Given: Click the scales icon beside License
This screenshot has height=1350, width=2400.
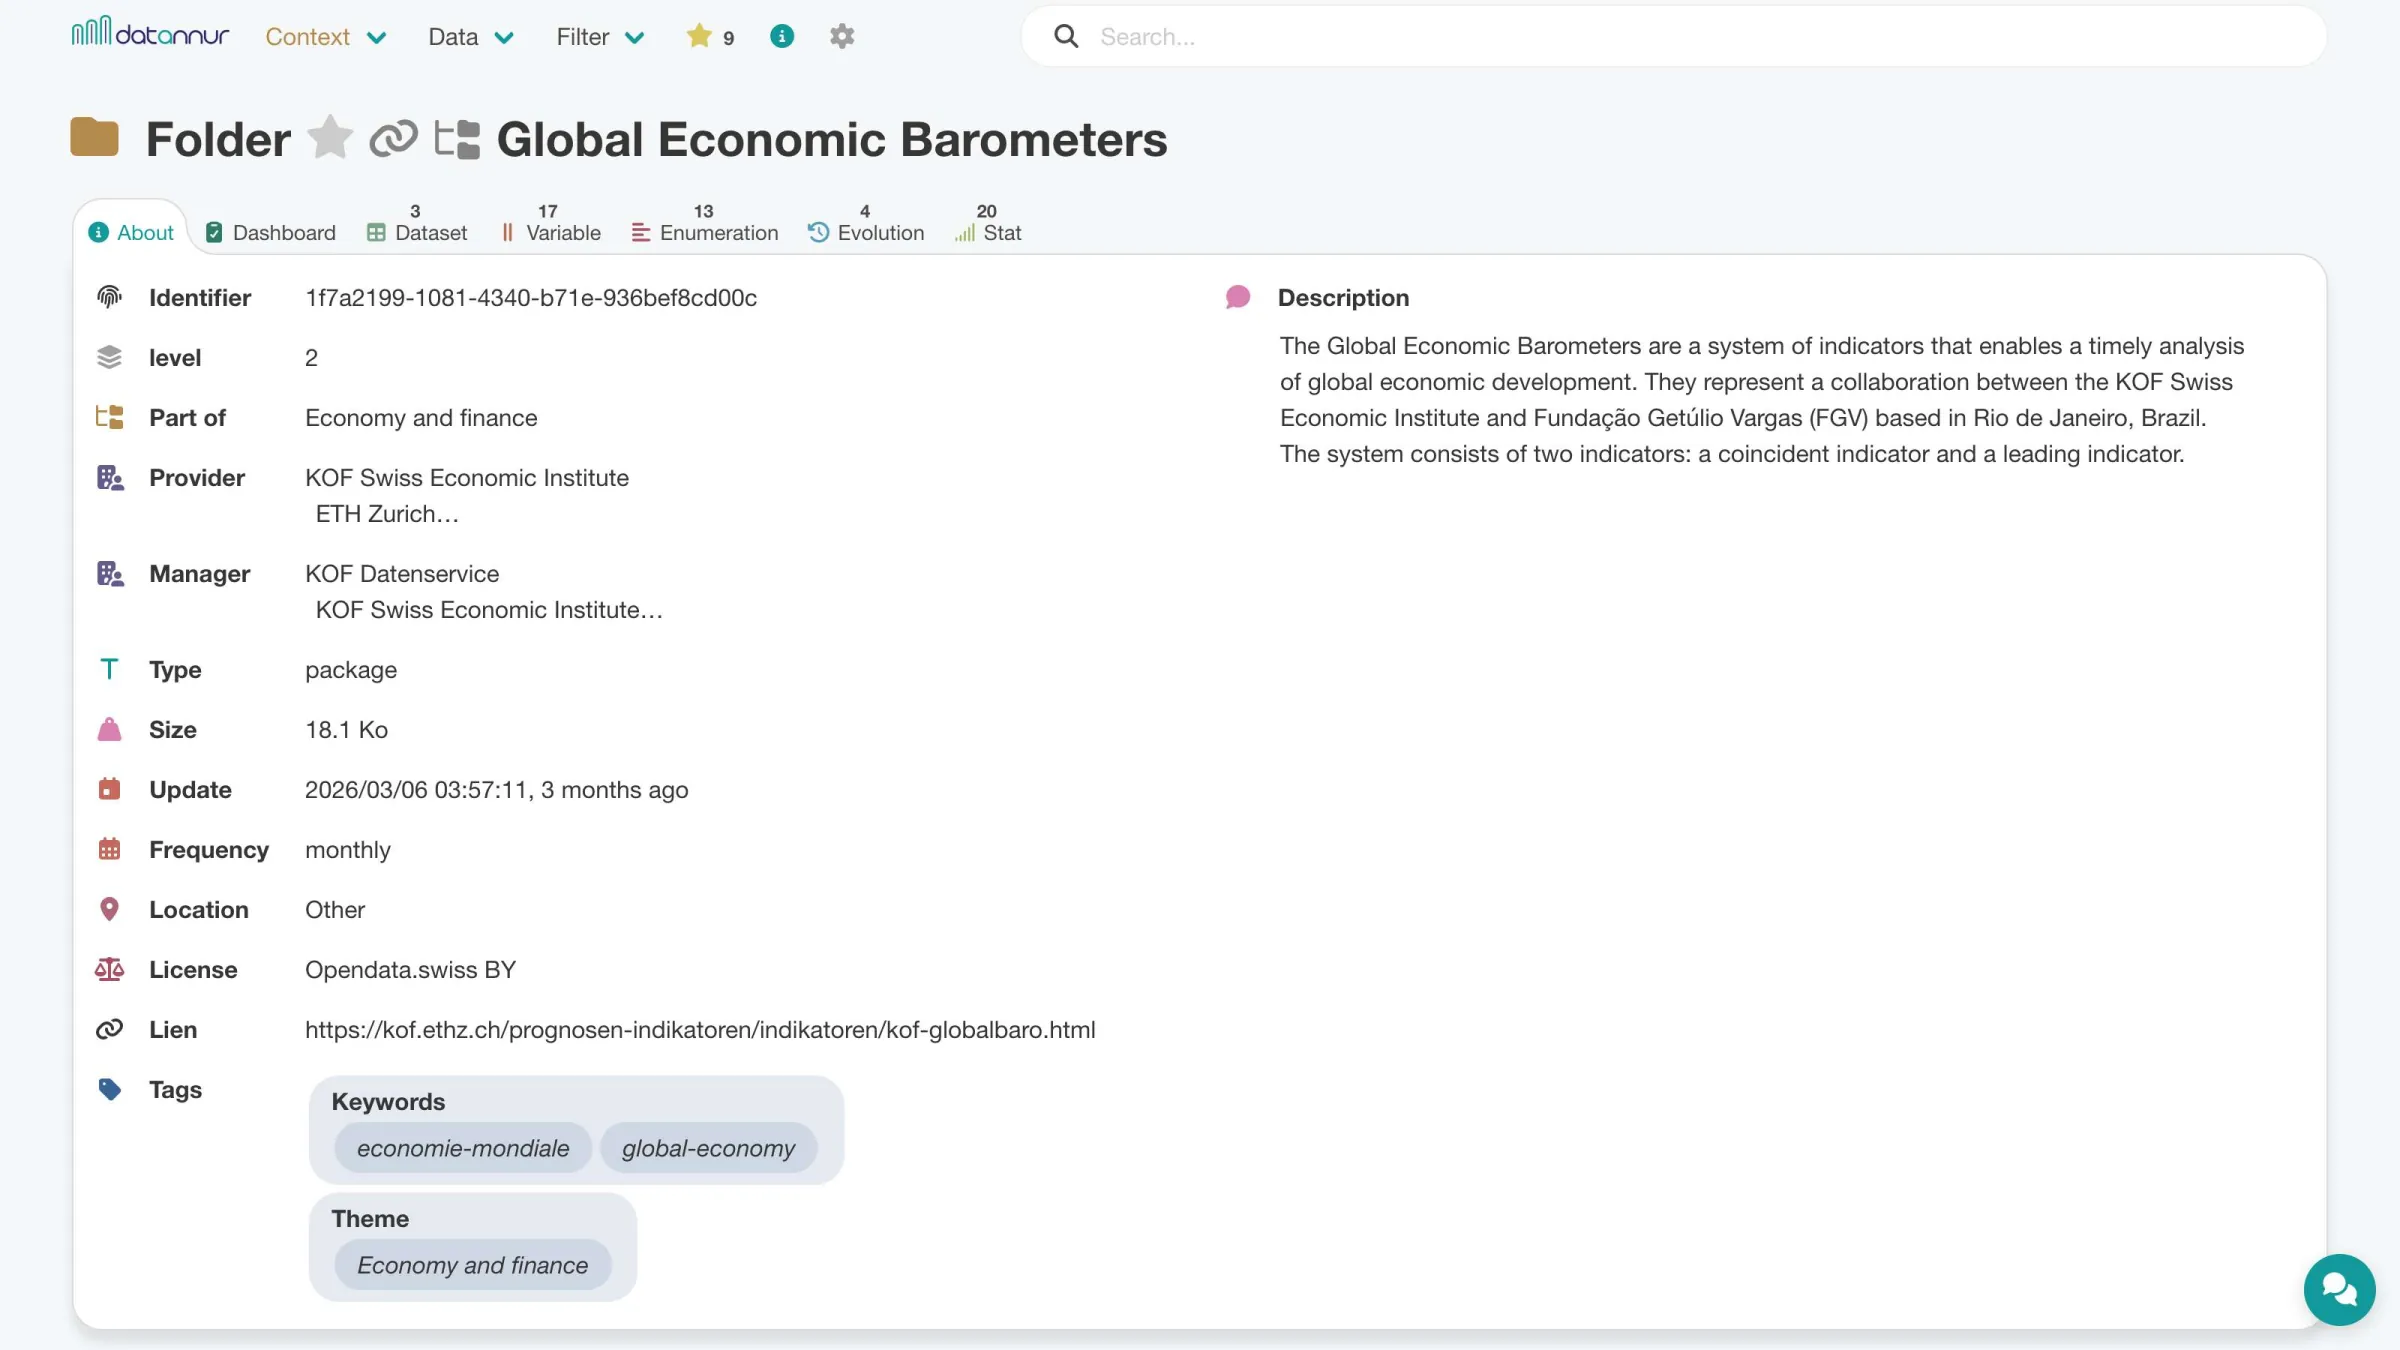Looking at the screenshot, I should point(109,969).
